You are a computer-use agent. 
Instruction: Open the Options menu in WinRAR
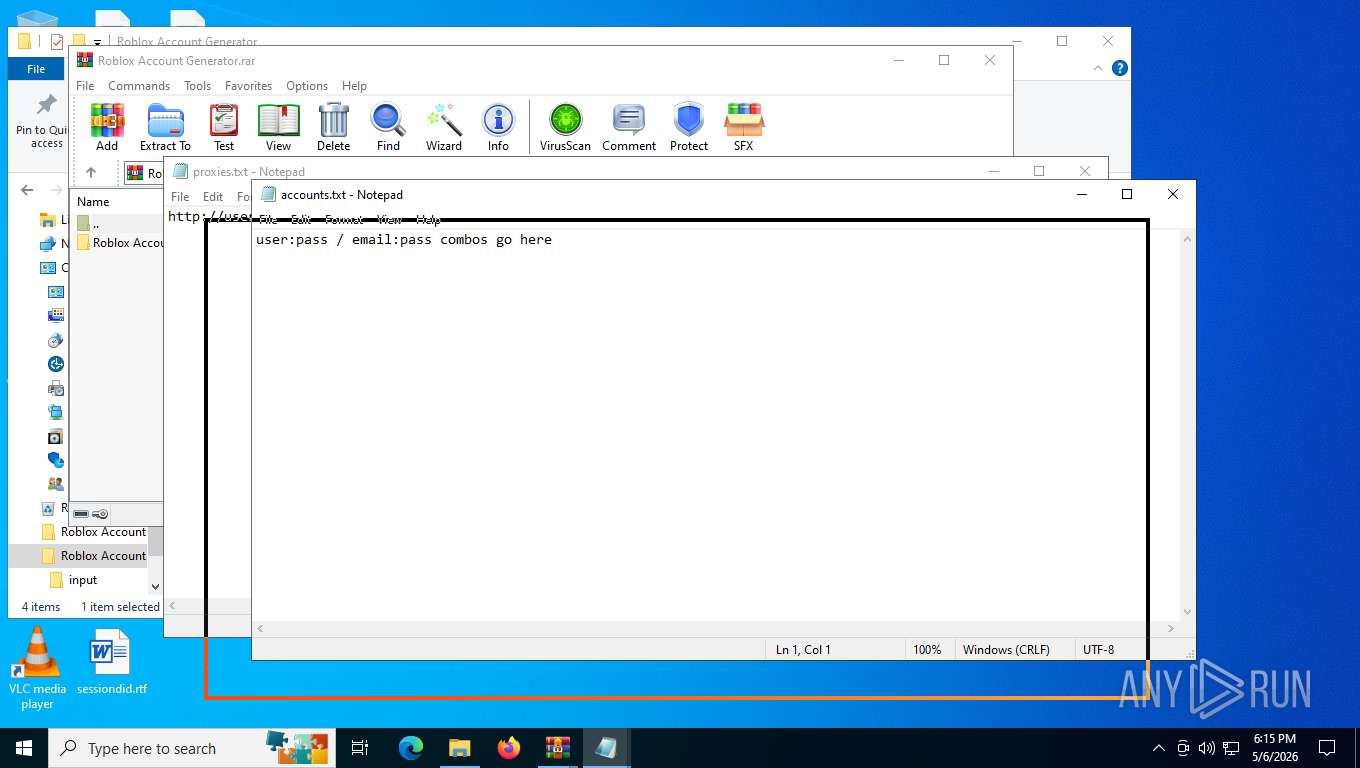point(307,86)
